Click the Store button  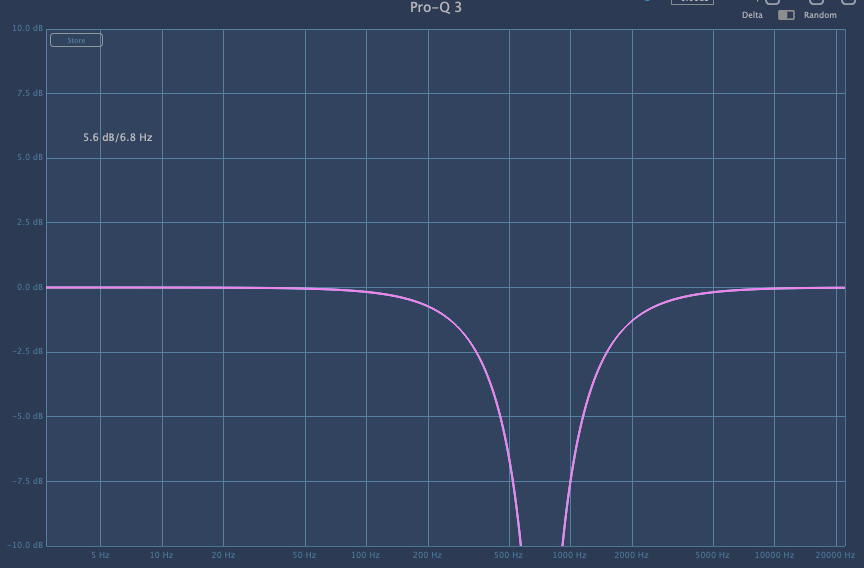76,40
